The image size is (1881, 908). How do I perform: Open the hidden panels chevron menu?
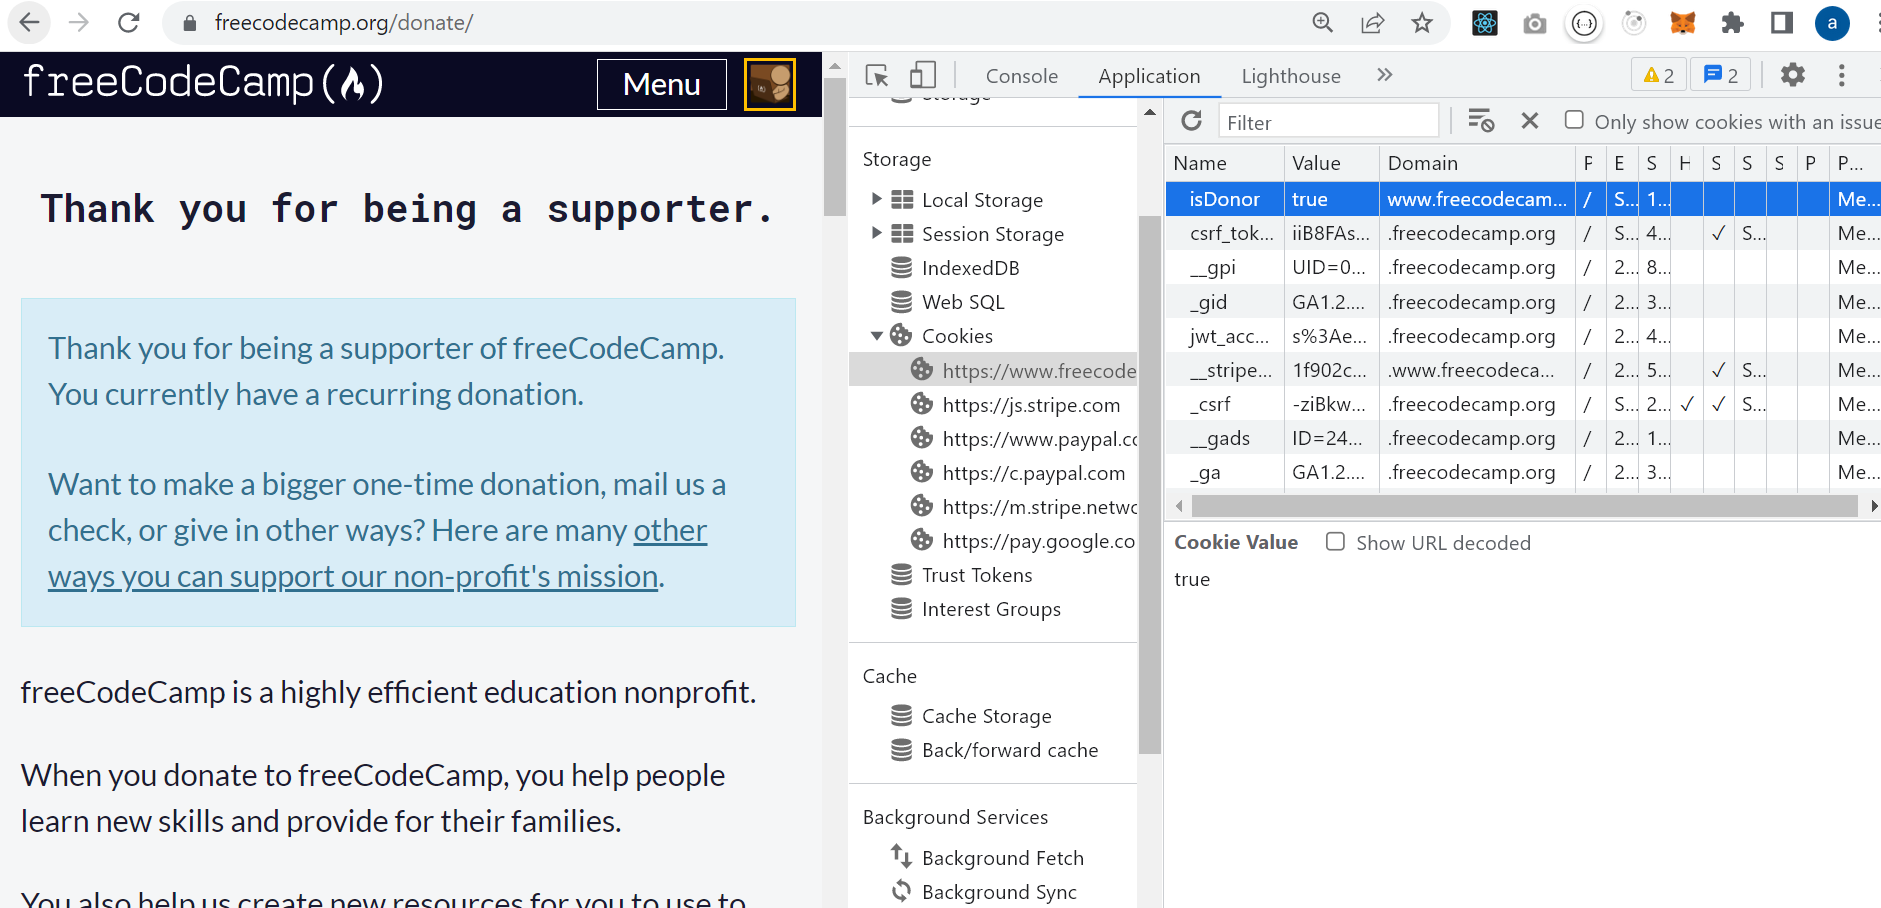(1385, 74)
